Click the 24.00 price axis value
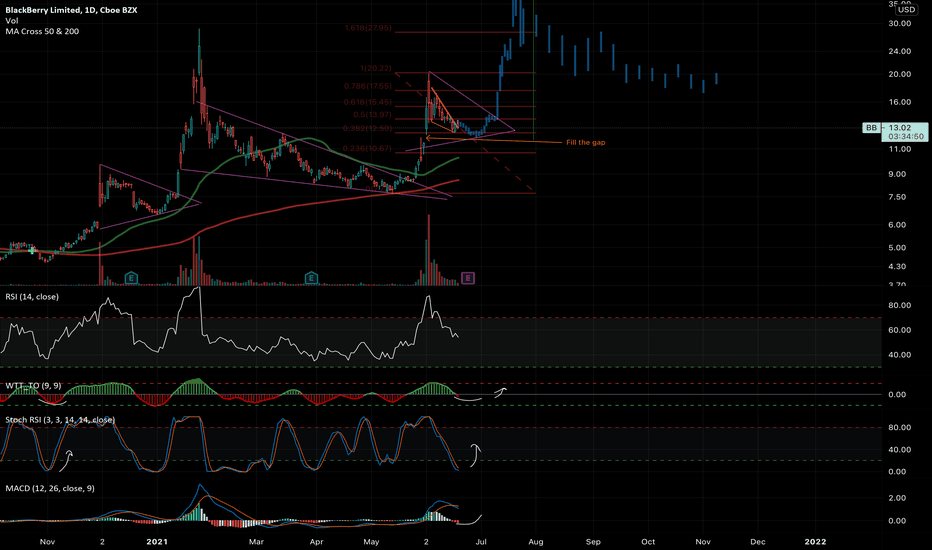The image size is (932, 550). 900,51
